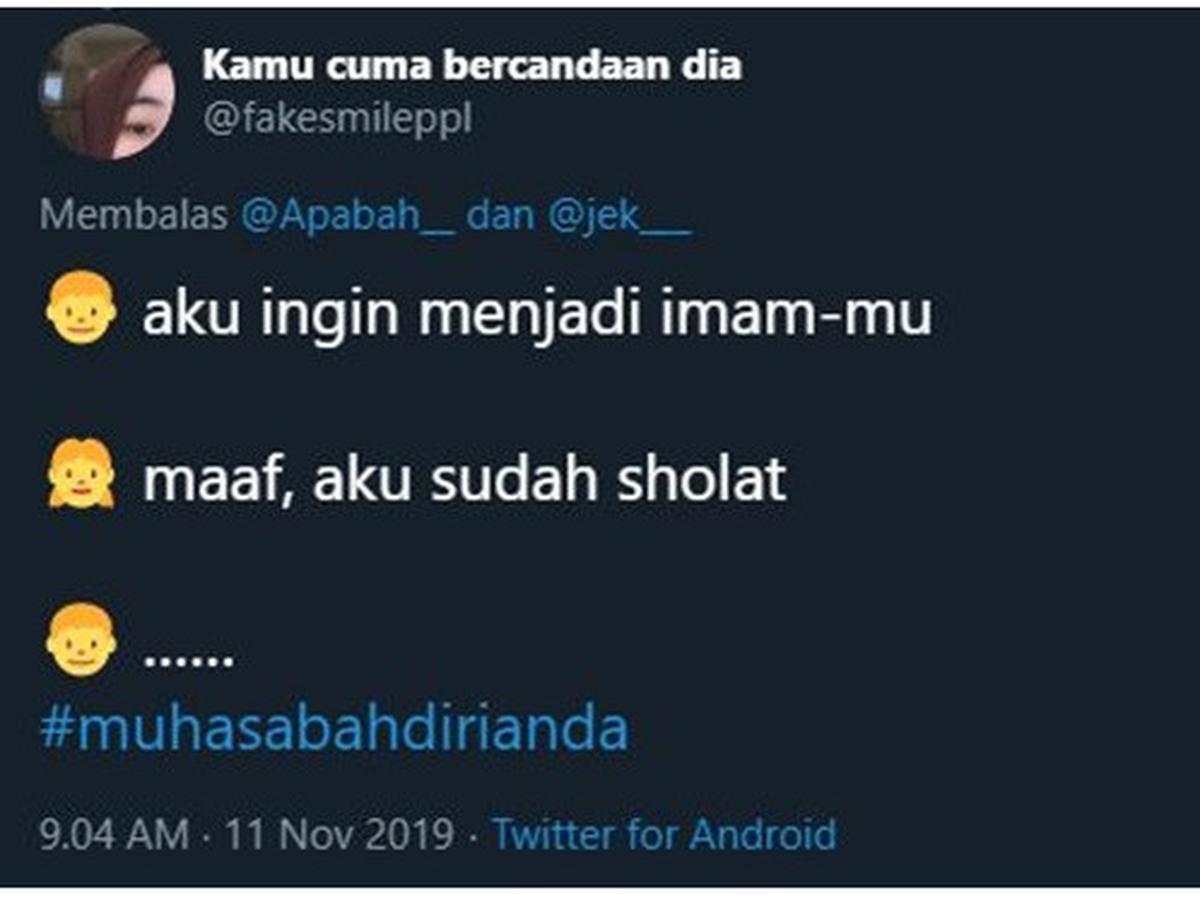Open the @Apabah_ mention
The height and width of the screenshot is (900, 1200).
[349, 216]
